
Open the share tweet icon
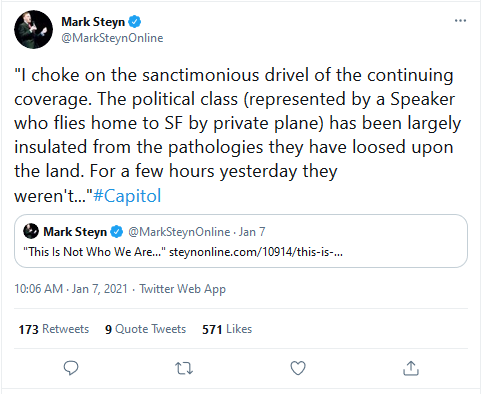[x=411, y=368]
